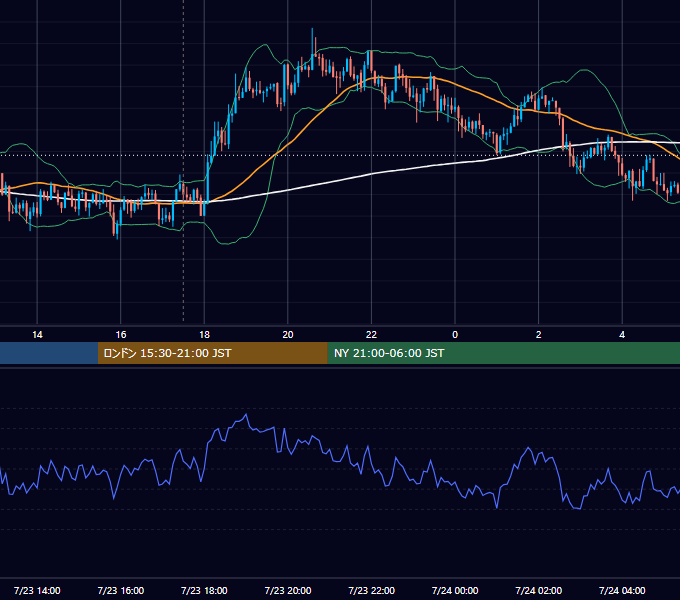This screenshot has height=600, width=680.
Task: Click the blue session bar before ロンドン
Action: tap(49, 353)
